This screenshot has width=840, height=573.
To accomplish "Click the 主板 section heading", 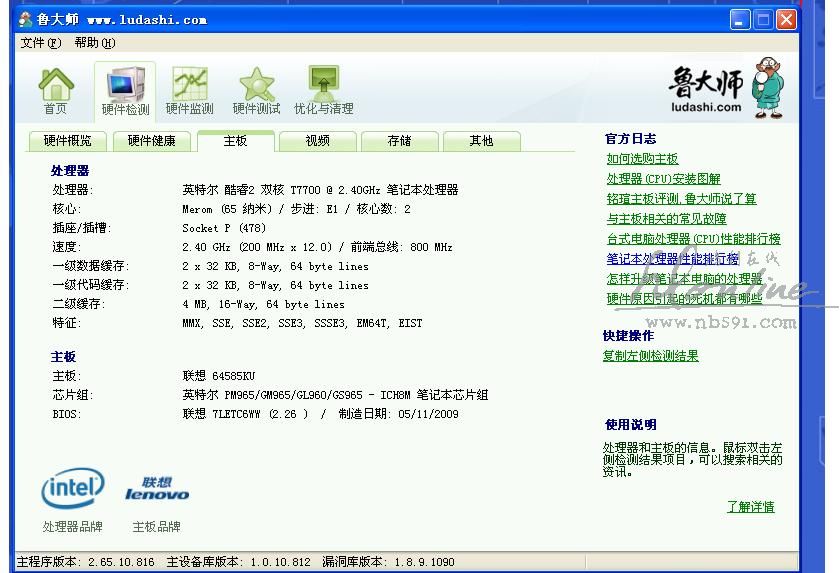I will coord(63,357).
